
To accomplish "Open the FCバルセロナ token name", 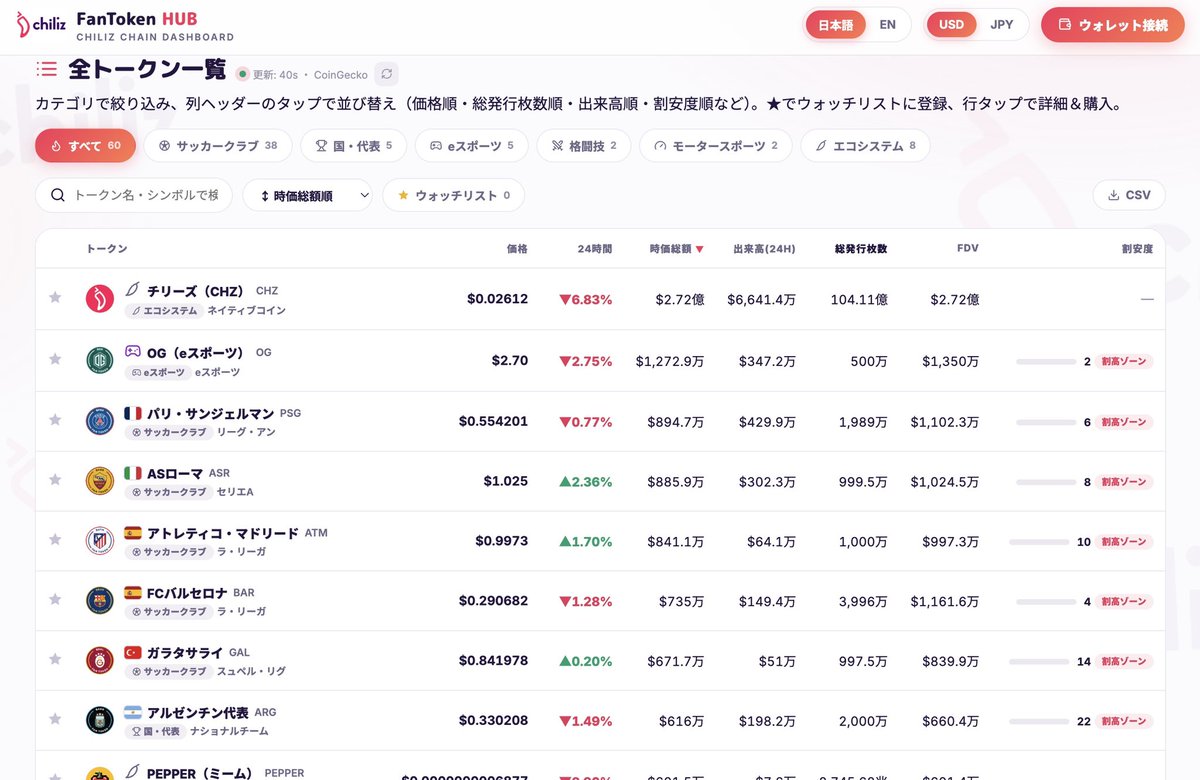I will tap(187, 593).
